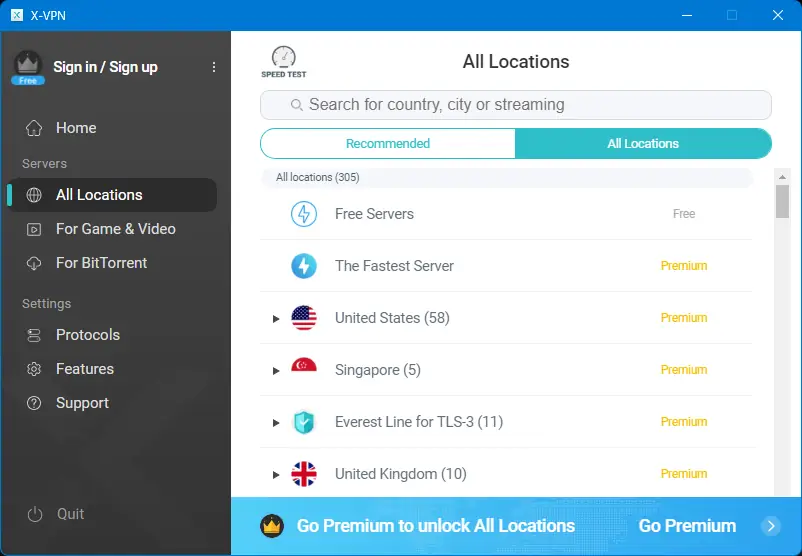The image size is (802, 556).
Task: Click the location search input field
Action: (x=515, y=105)
